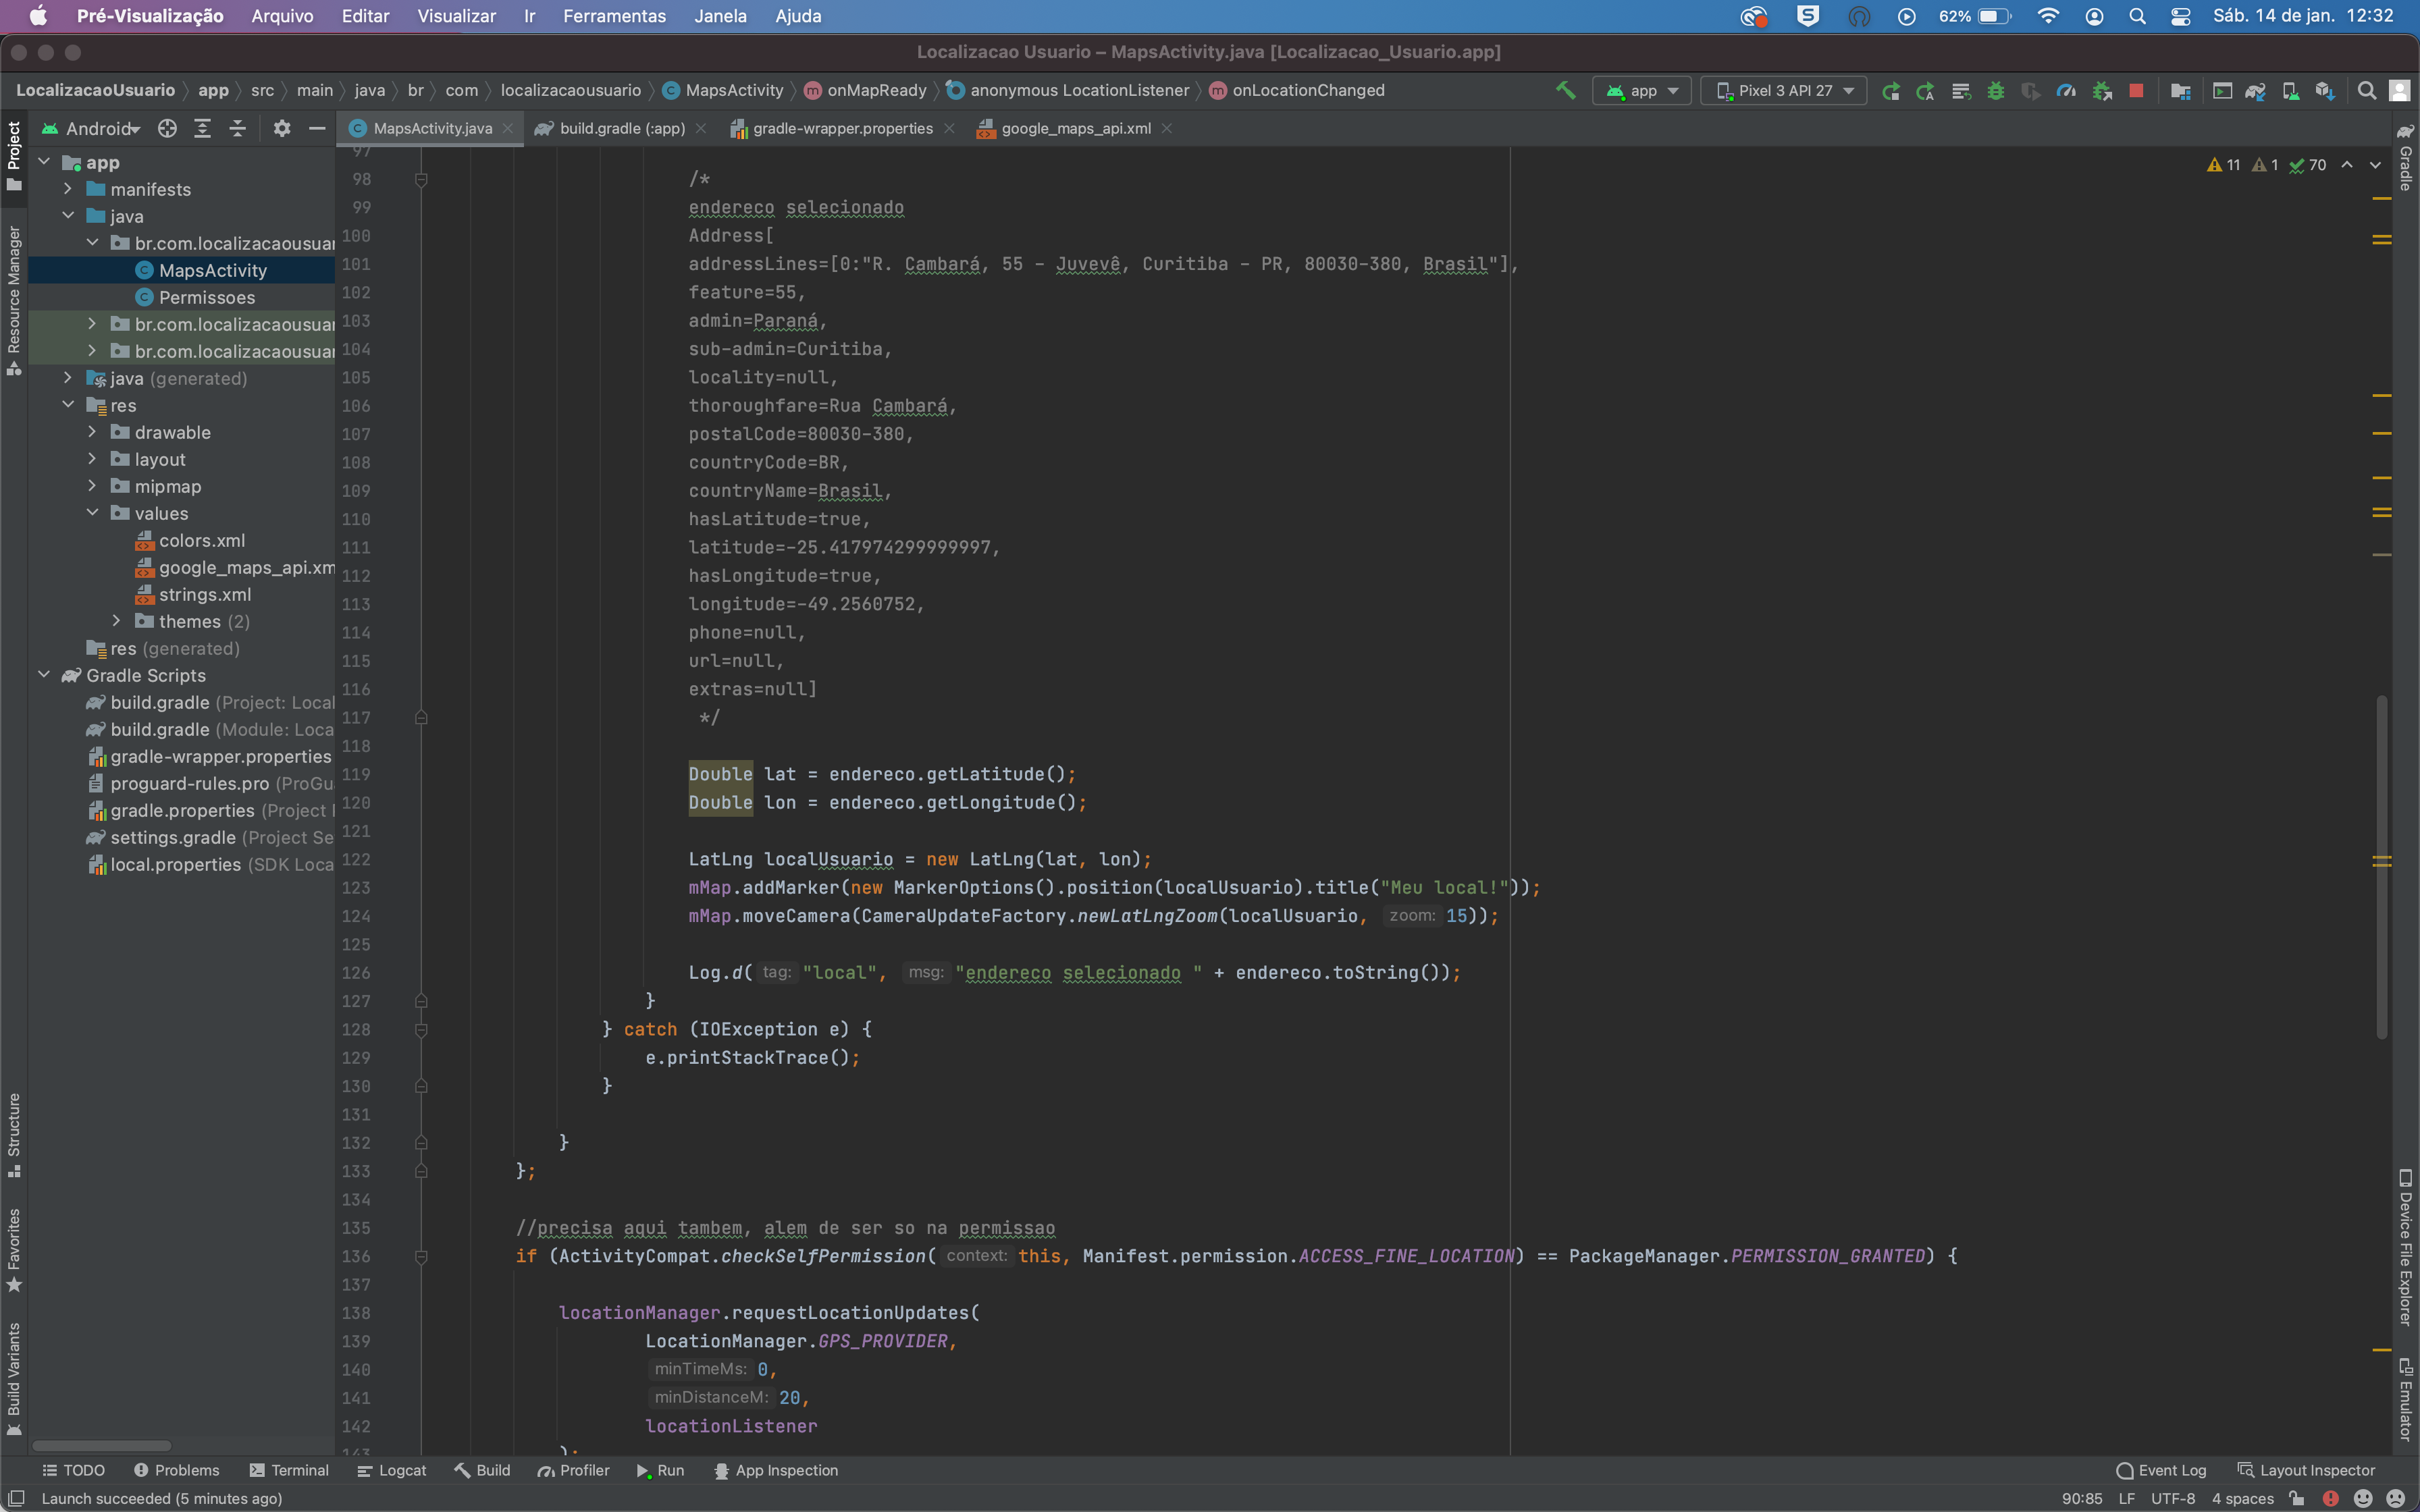2420x1512 pixels.
Task: Open Project panel gear options
Action: [x=282, y=128]
